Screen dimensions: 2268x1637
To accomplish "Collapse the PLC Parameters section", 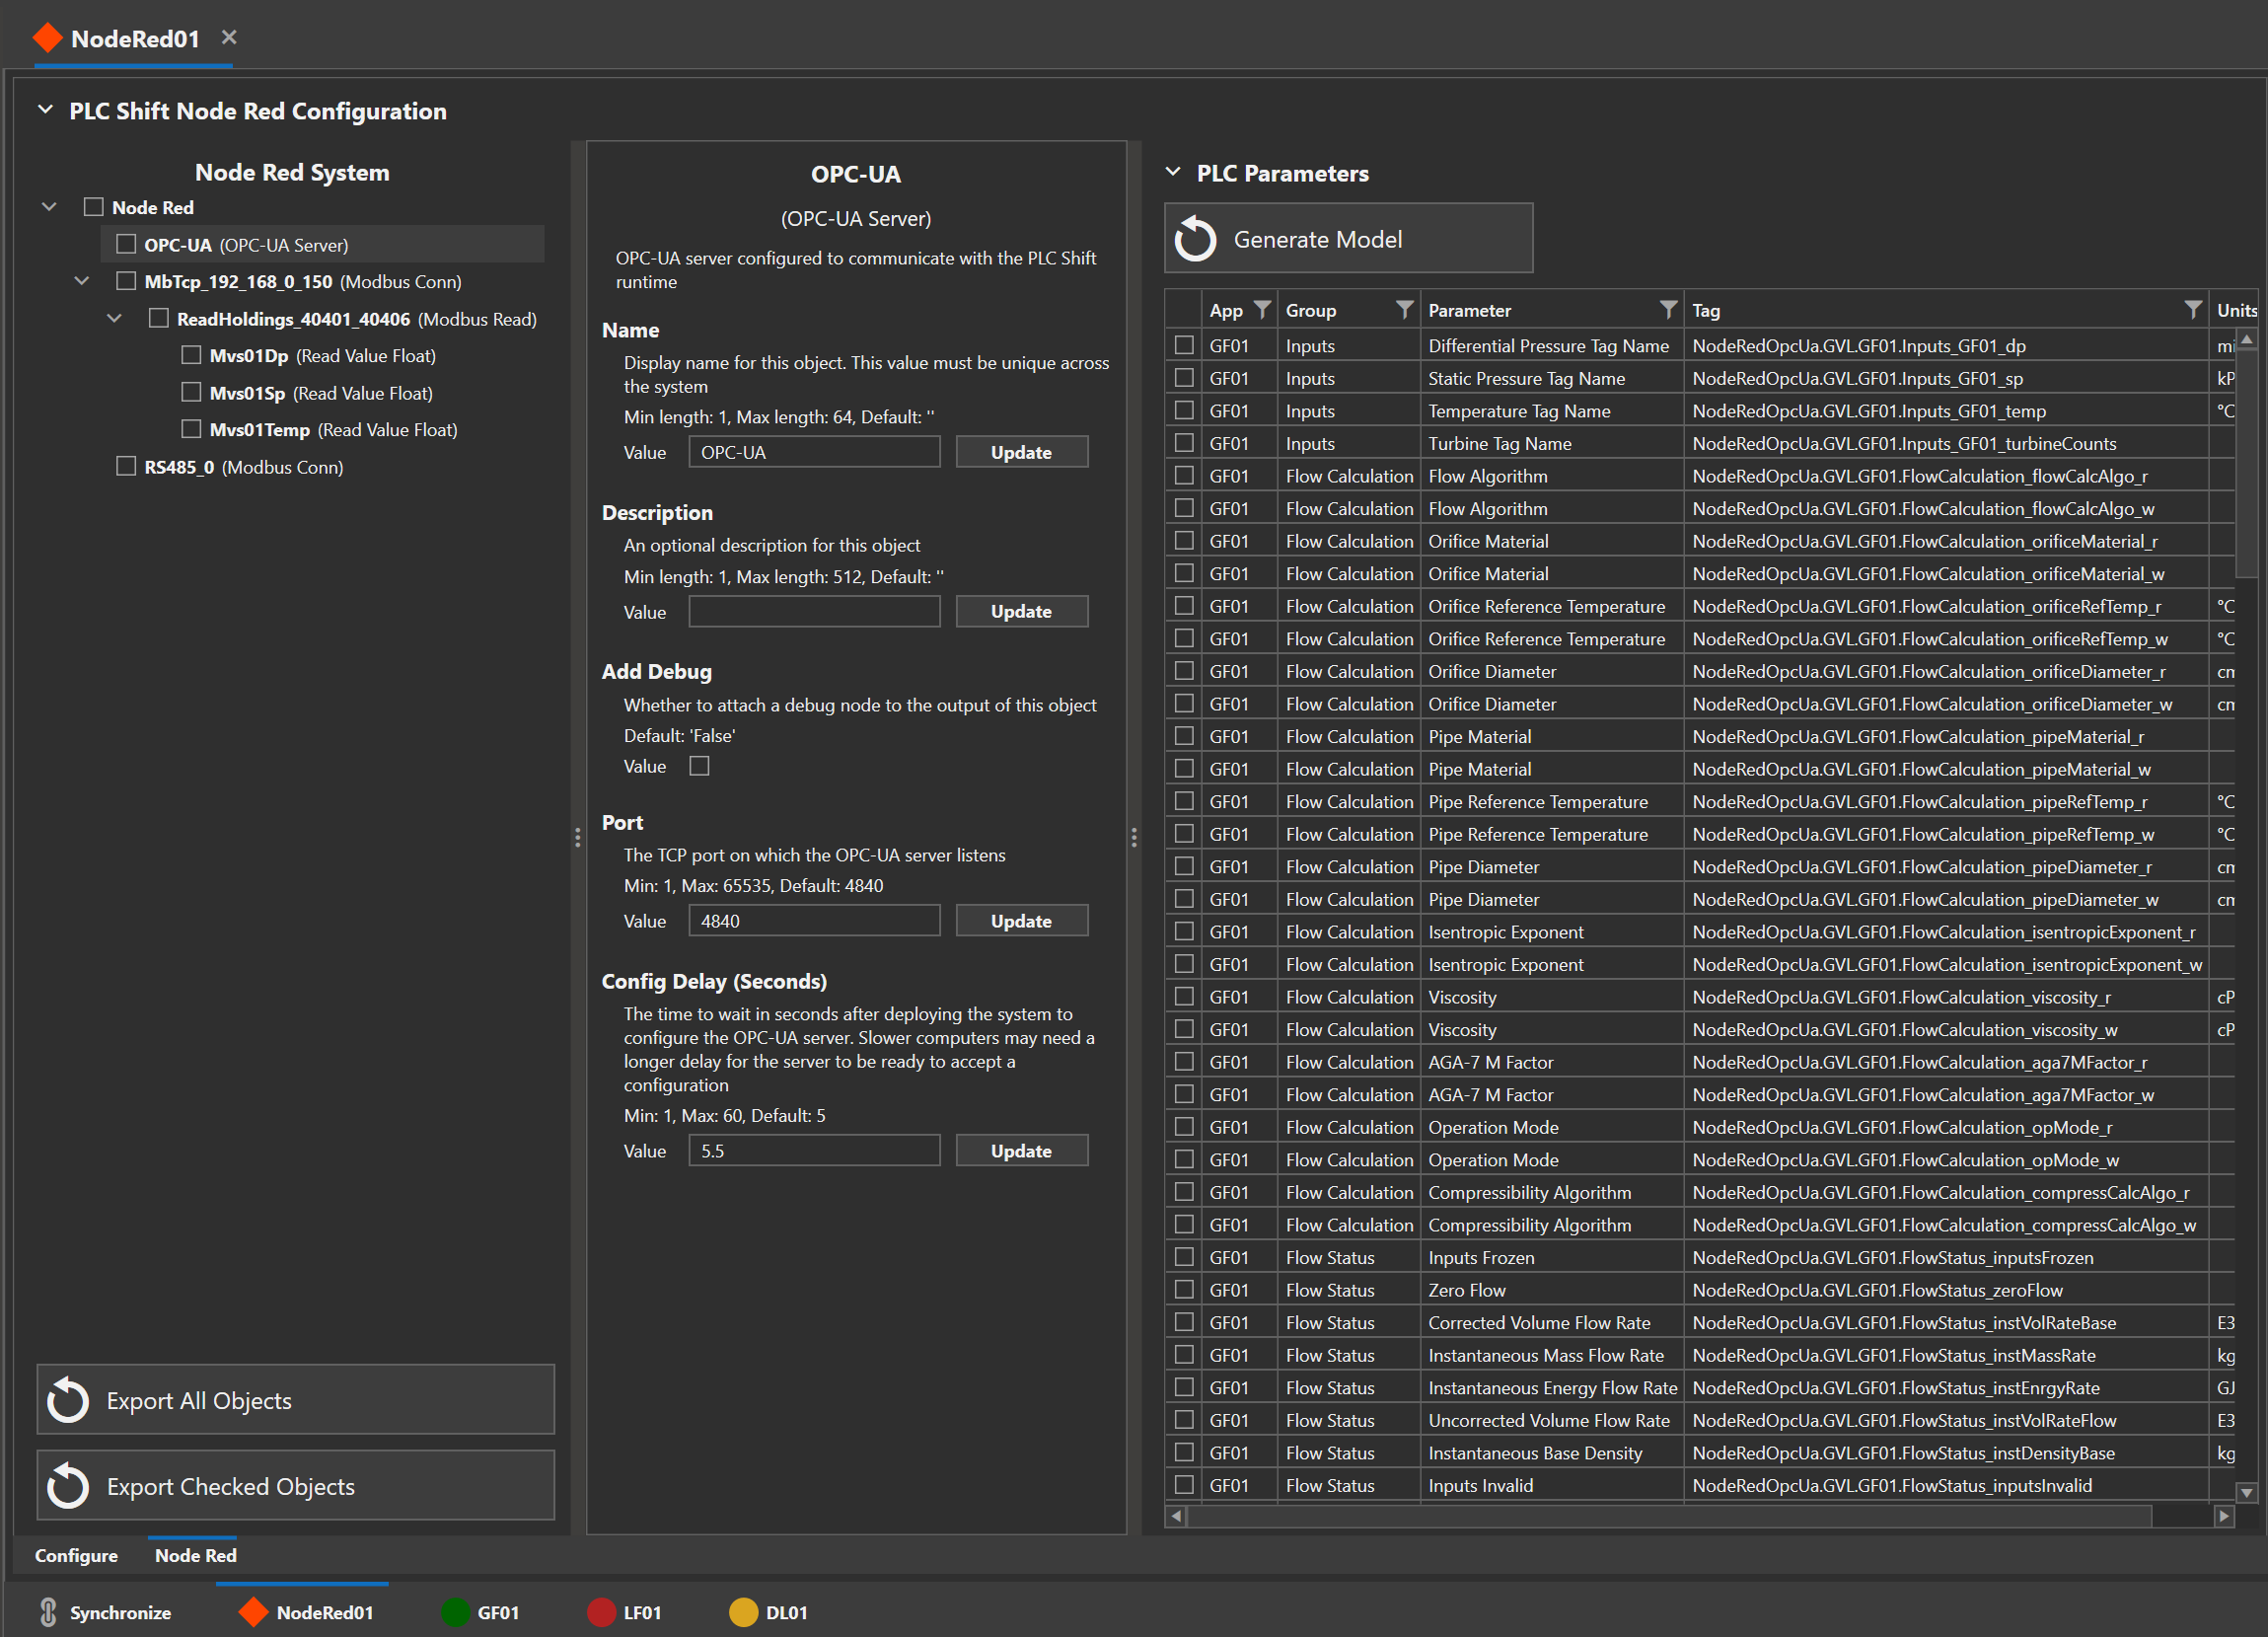I will coord(1173,172).
